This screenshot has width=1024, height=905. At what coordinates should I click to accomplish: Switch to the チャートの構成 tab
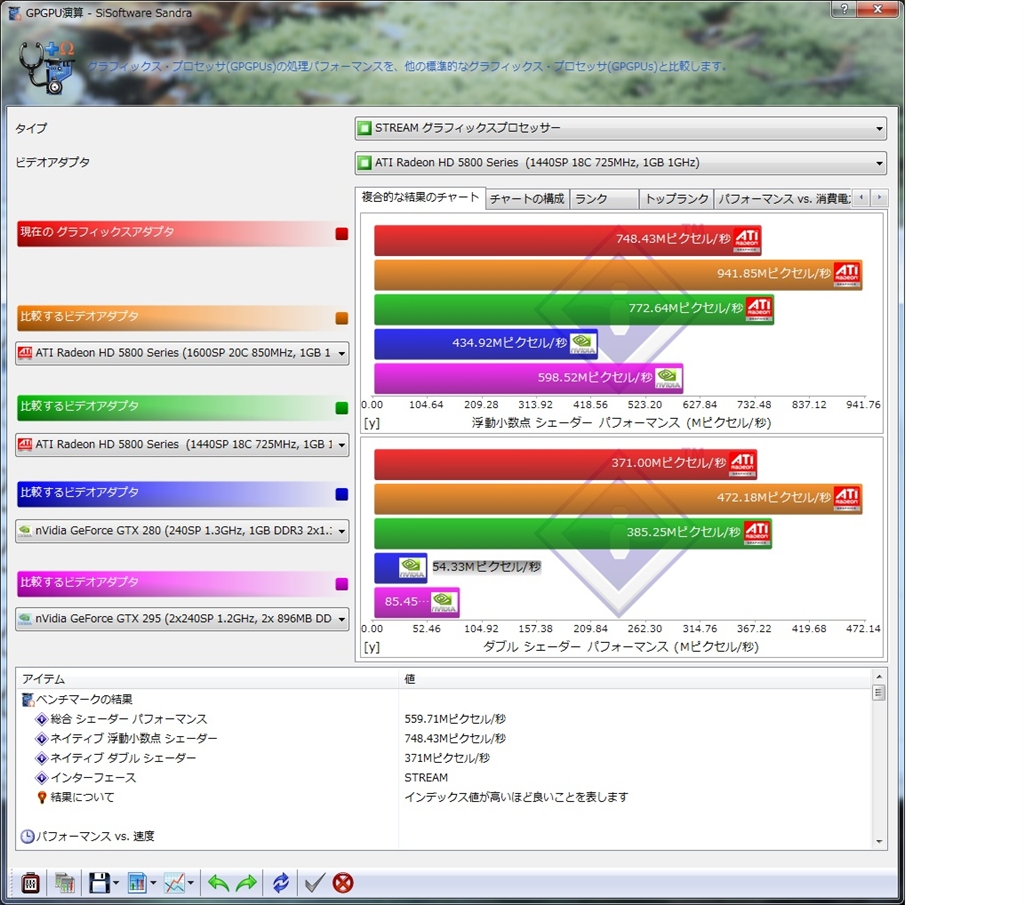(x=527, y=198)
